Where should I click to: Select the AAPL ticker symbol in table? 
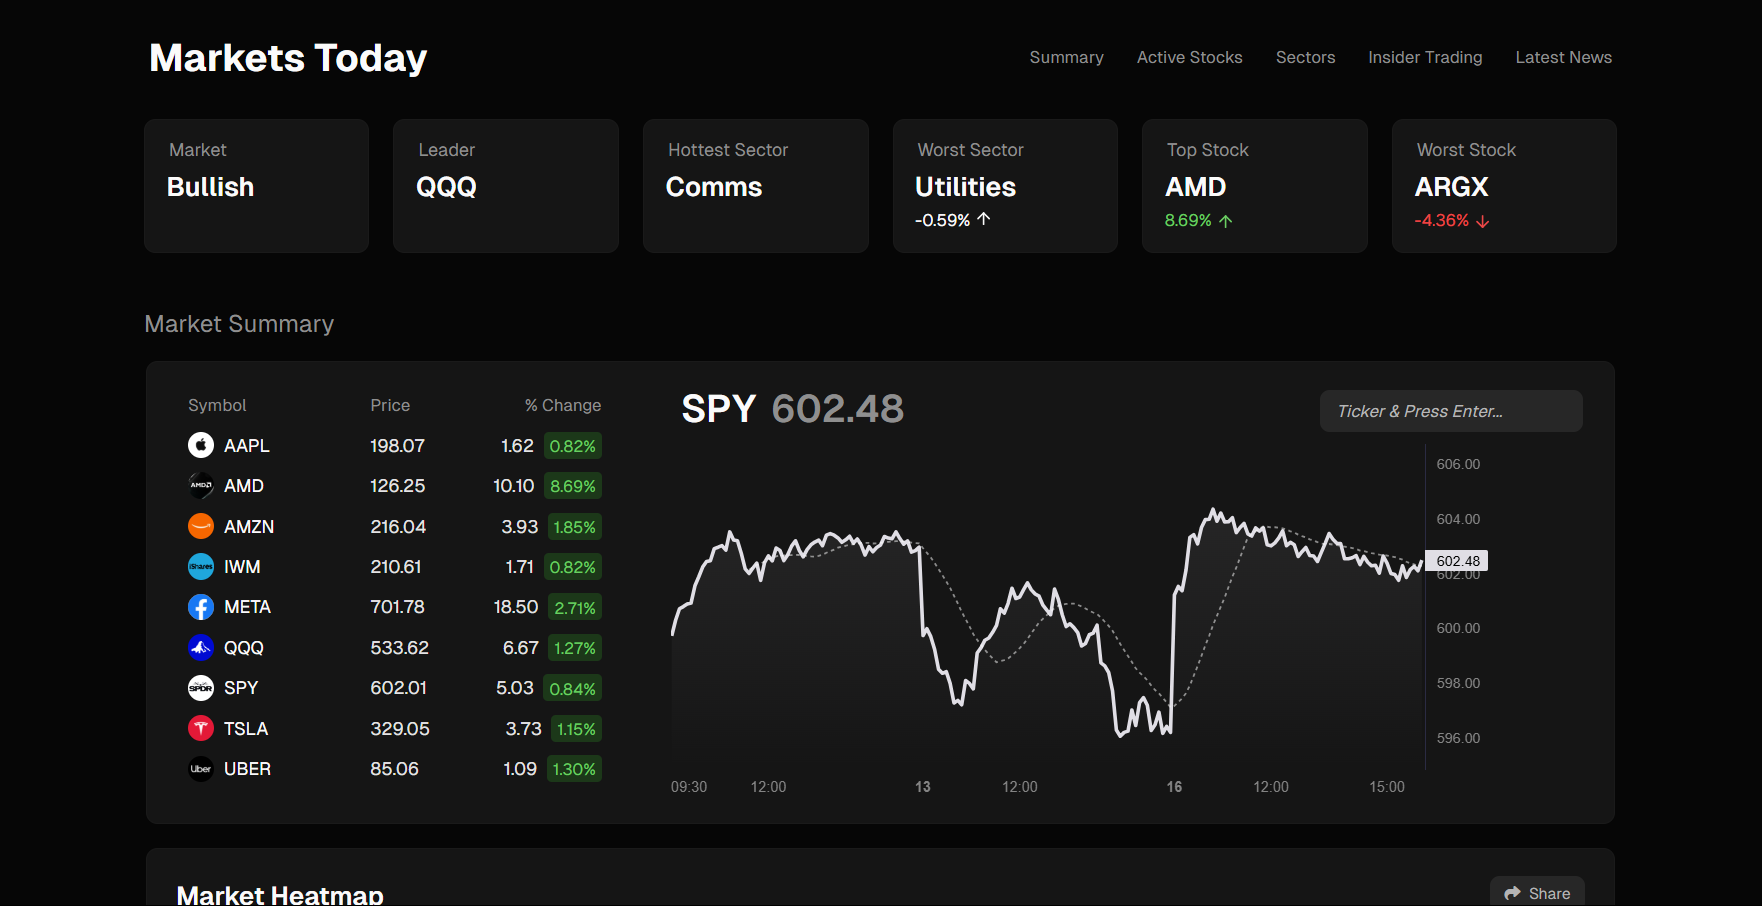pyautogui.click(x=247, y=446)
